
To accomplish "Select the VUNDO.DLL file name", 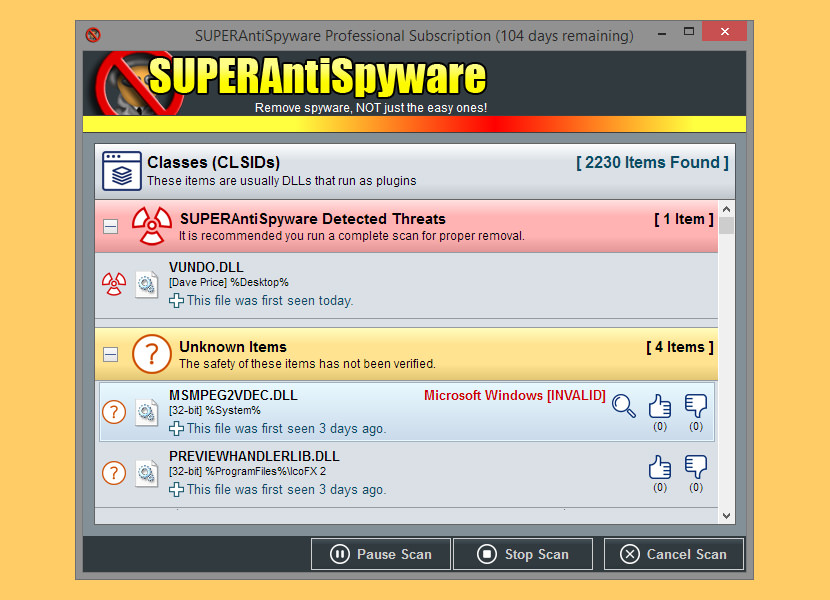I will 206,267.
